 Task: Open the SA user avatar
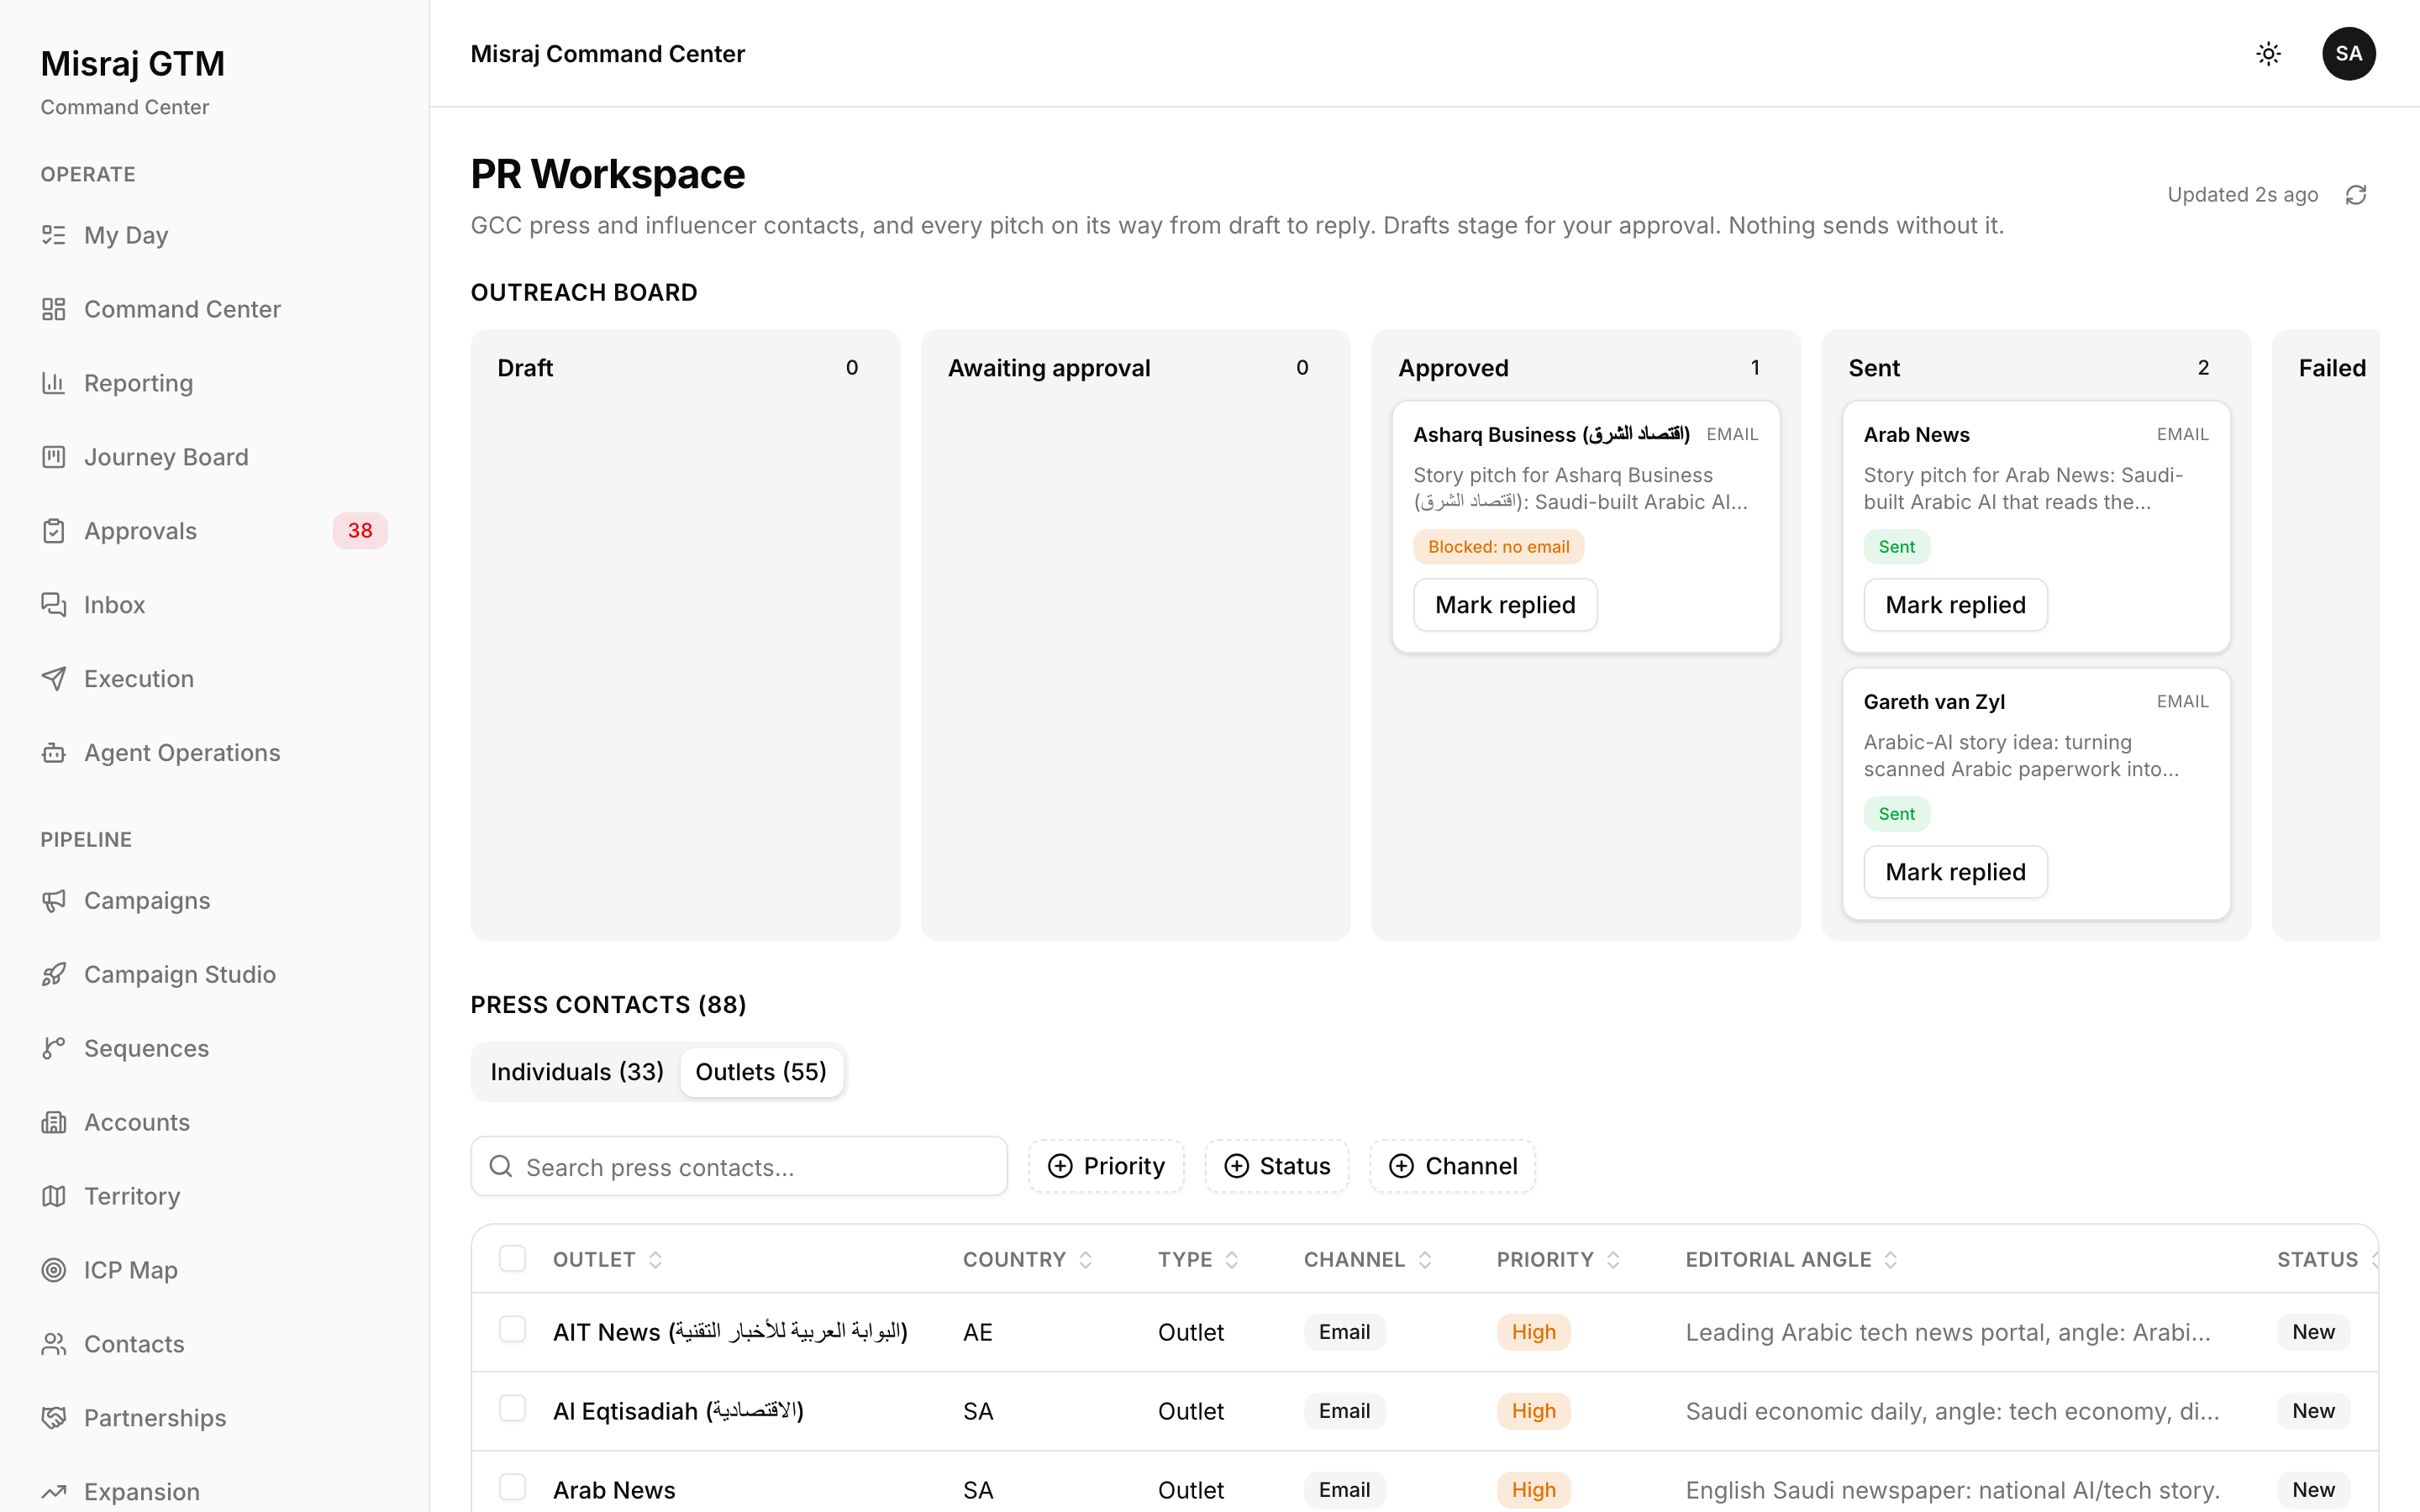point(2348,54)
